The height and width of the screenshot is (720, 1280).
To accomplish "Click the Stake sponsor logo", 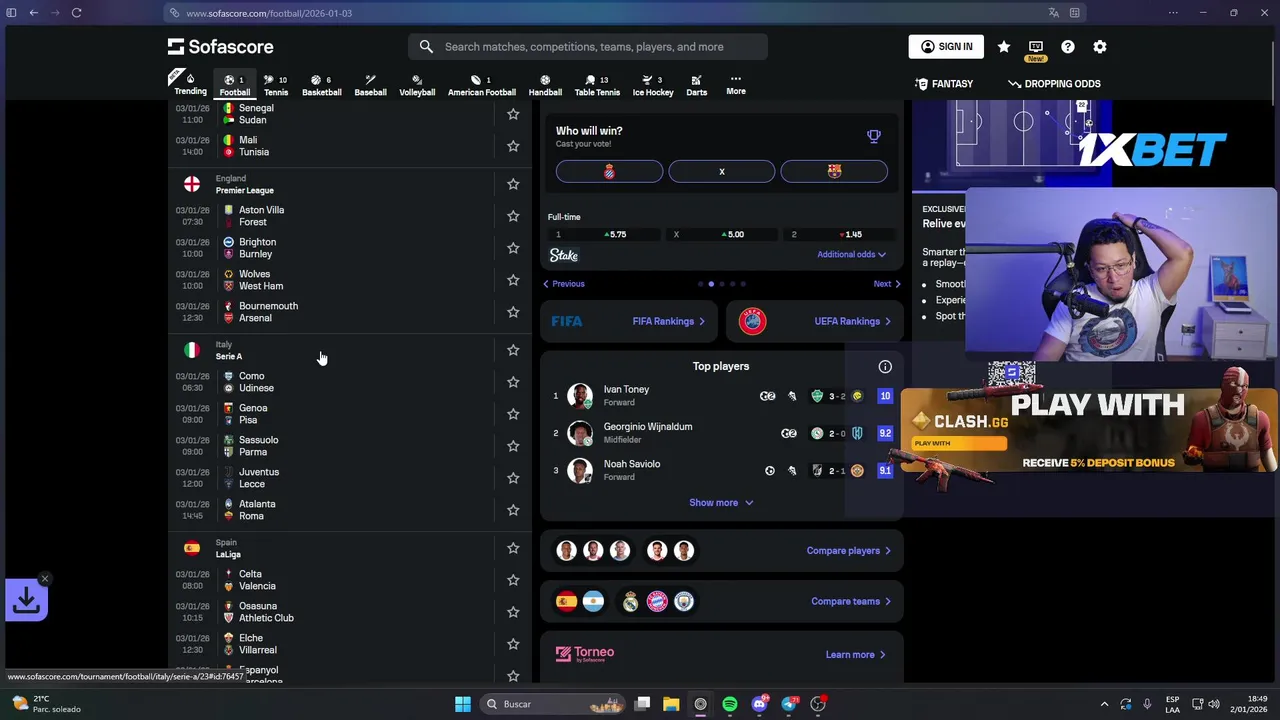I will pyautogui.click(x=564, y=255).
